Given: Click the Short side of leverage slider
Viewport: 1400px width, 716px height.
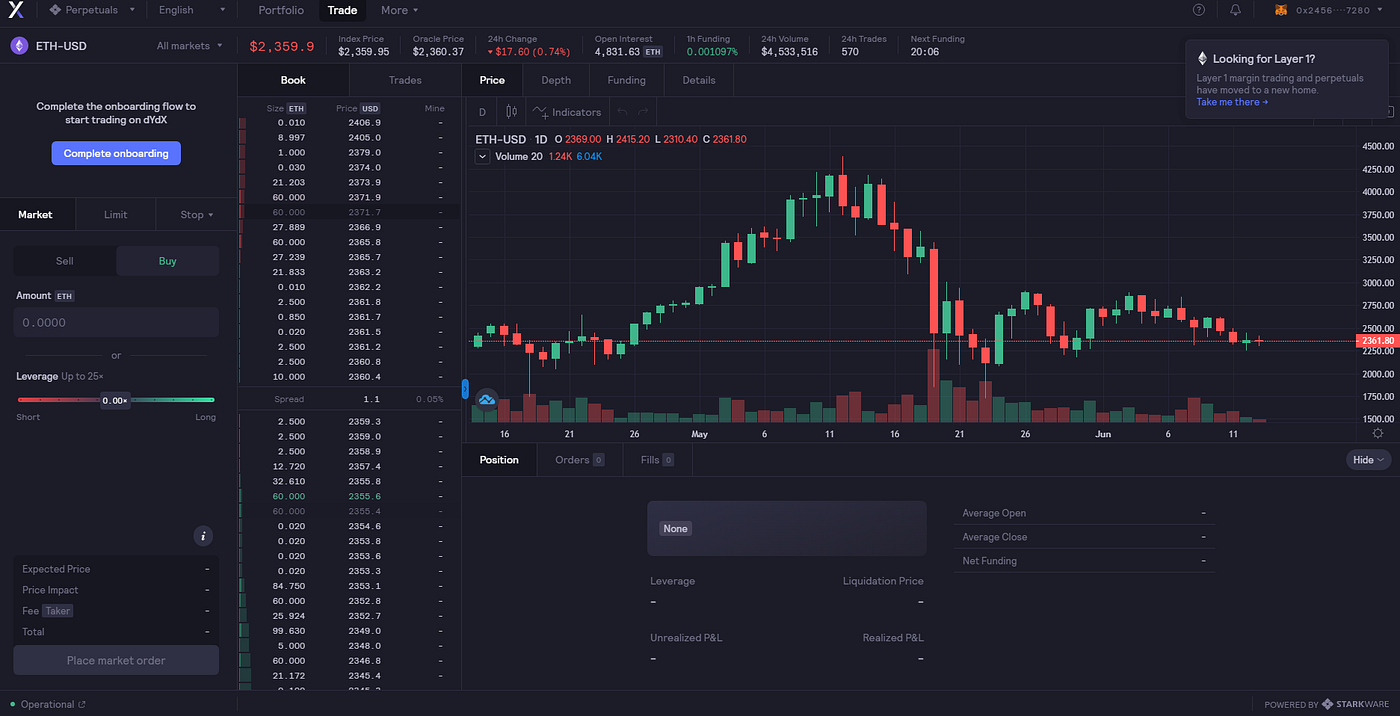Looking at the screenshot, I should (28, 417).
